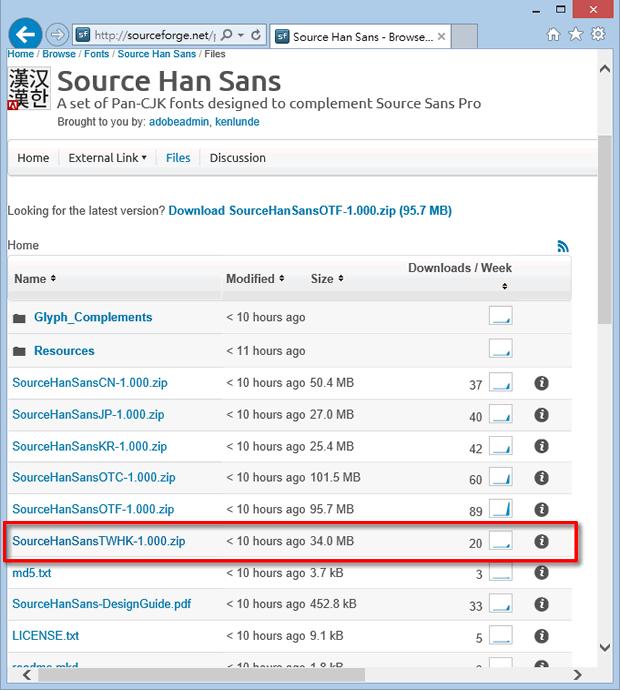Sort file list by Name column
This screenshot has width=620, height=691.
35,279
